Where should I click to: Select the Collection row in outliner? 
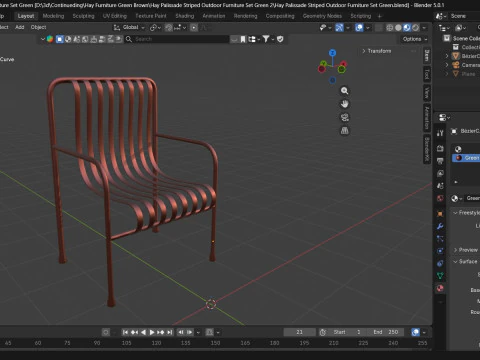466,47
